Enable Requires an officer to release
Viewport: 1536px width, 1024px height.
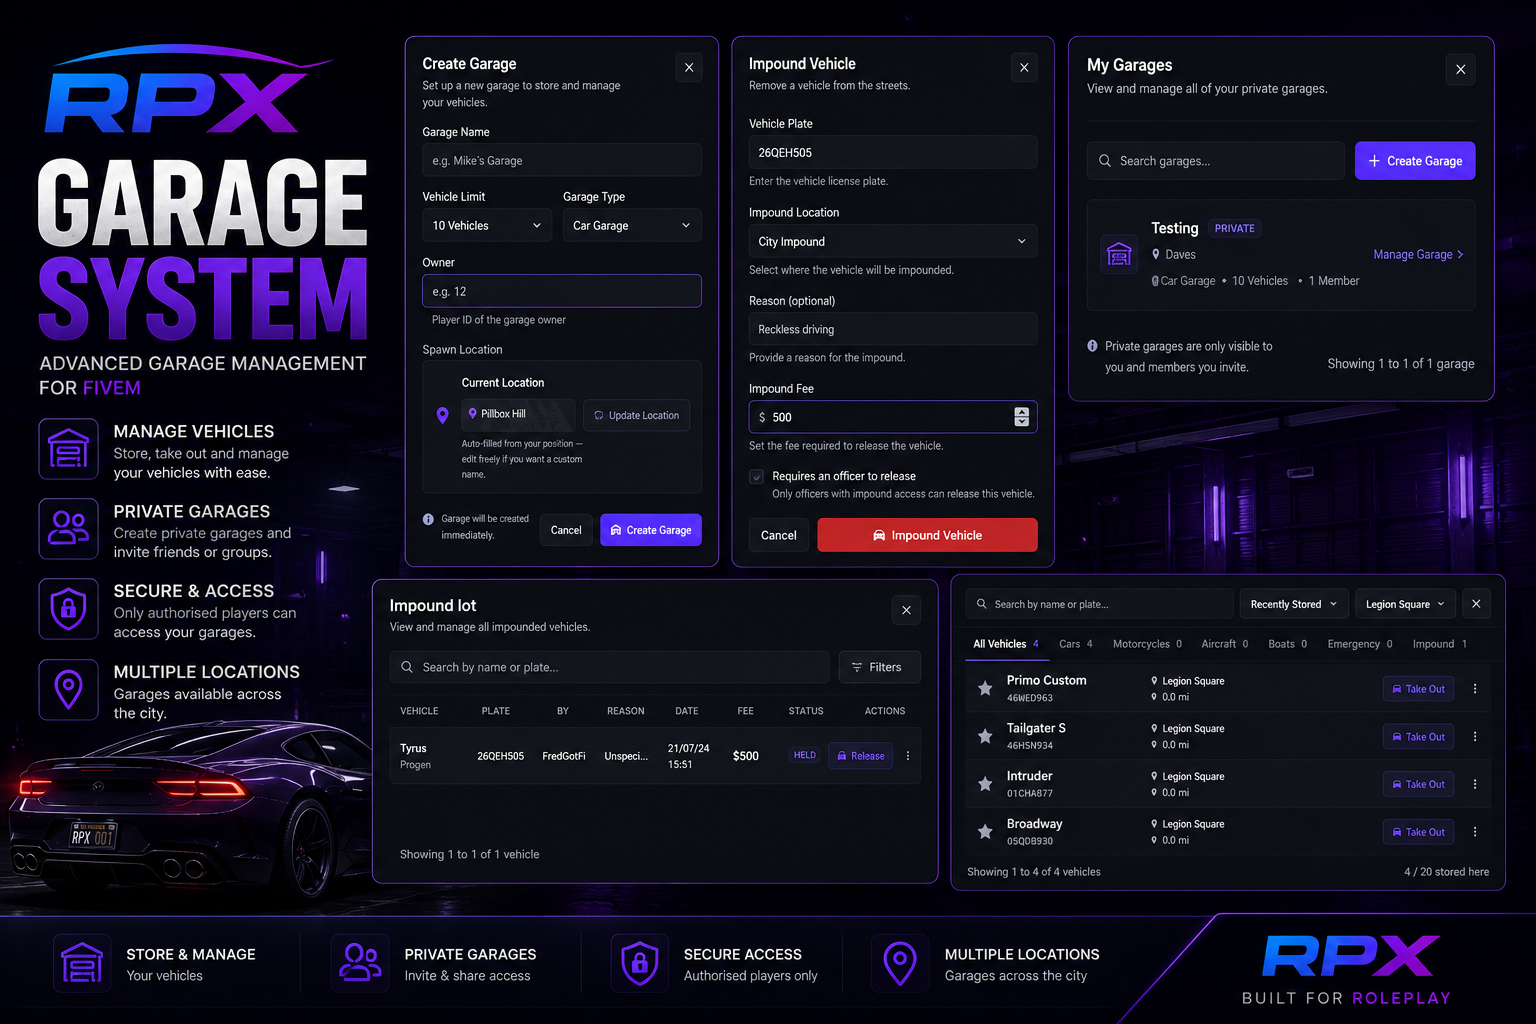click(x=757, y=477)
